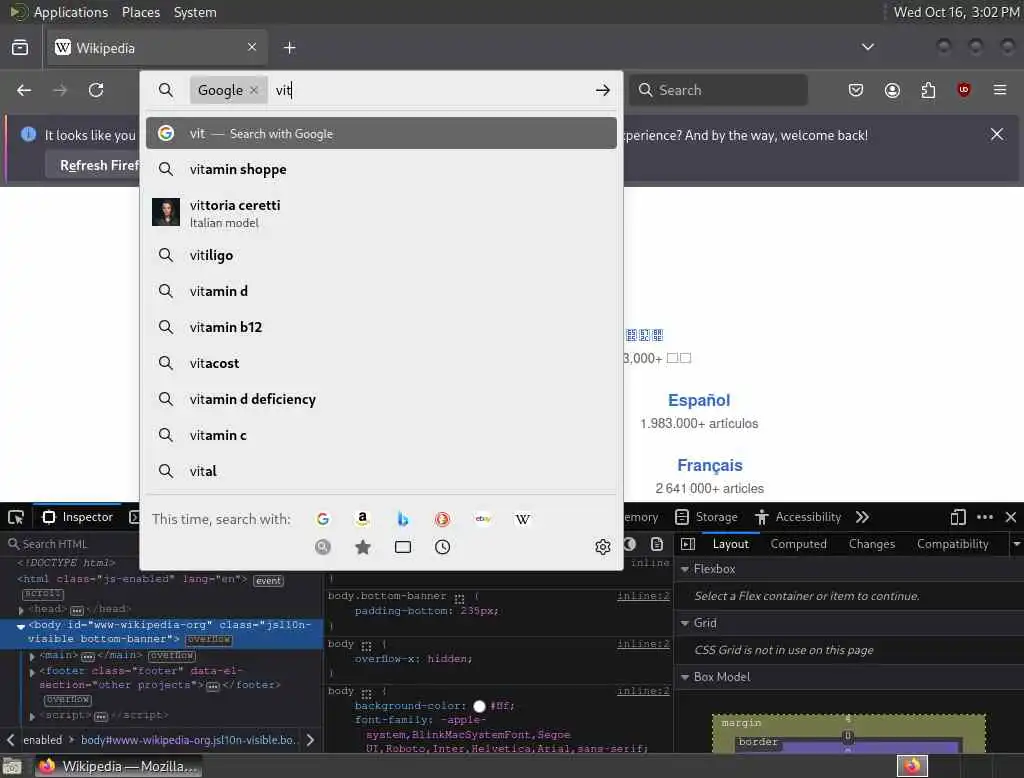
Task: Search bookmarks using the star icon
Action: (363, 547)
